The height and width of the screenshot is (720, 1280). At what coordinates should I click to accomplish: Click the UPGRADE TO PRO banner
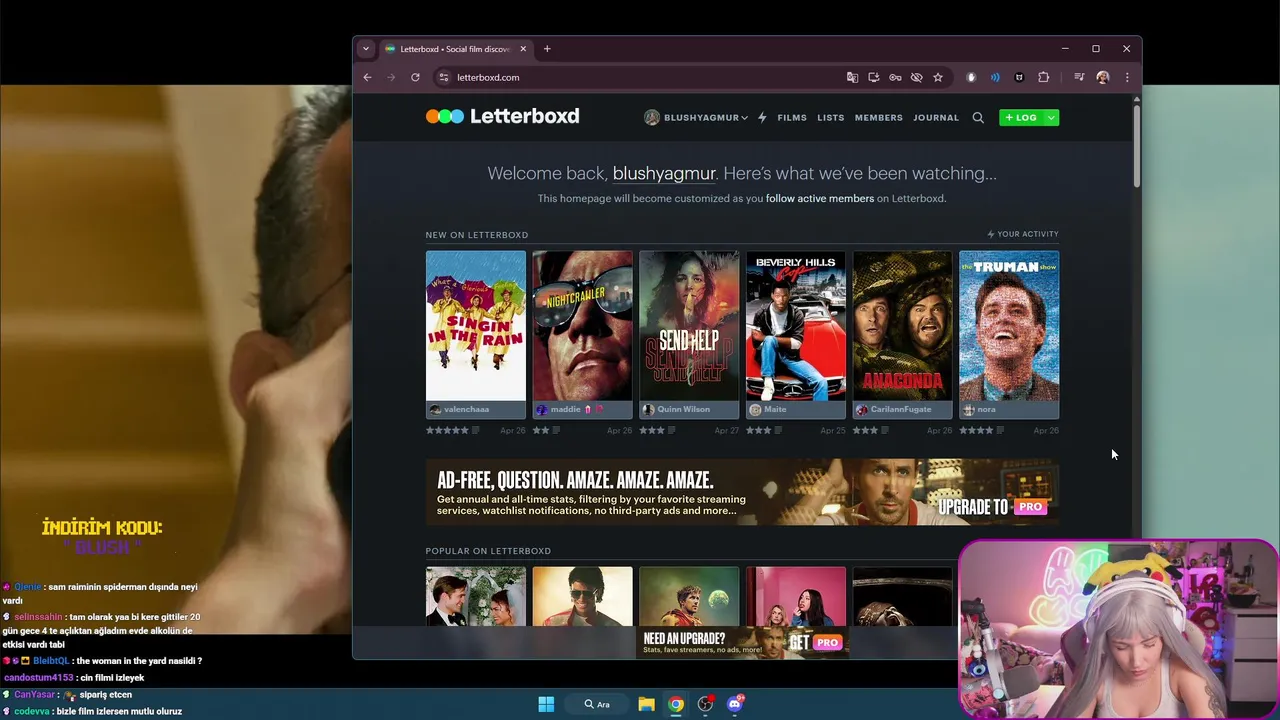click(x=742, y=492)
